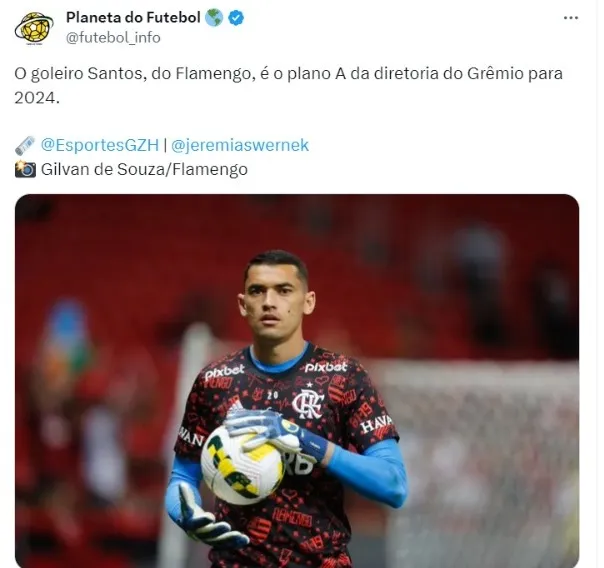Open the @jeremiaswernek mention link

240,146
